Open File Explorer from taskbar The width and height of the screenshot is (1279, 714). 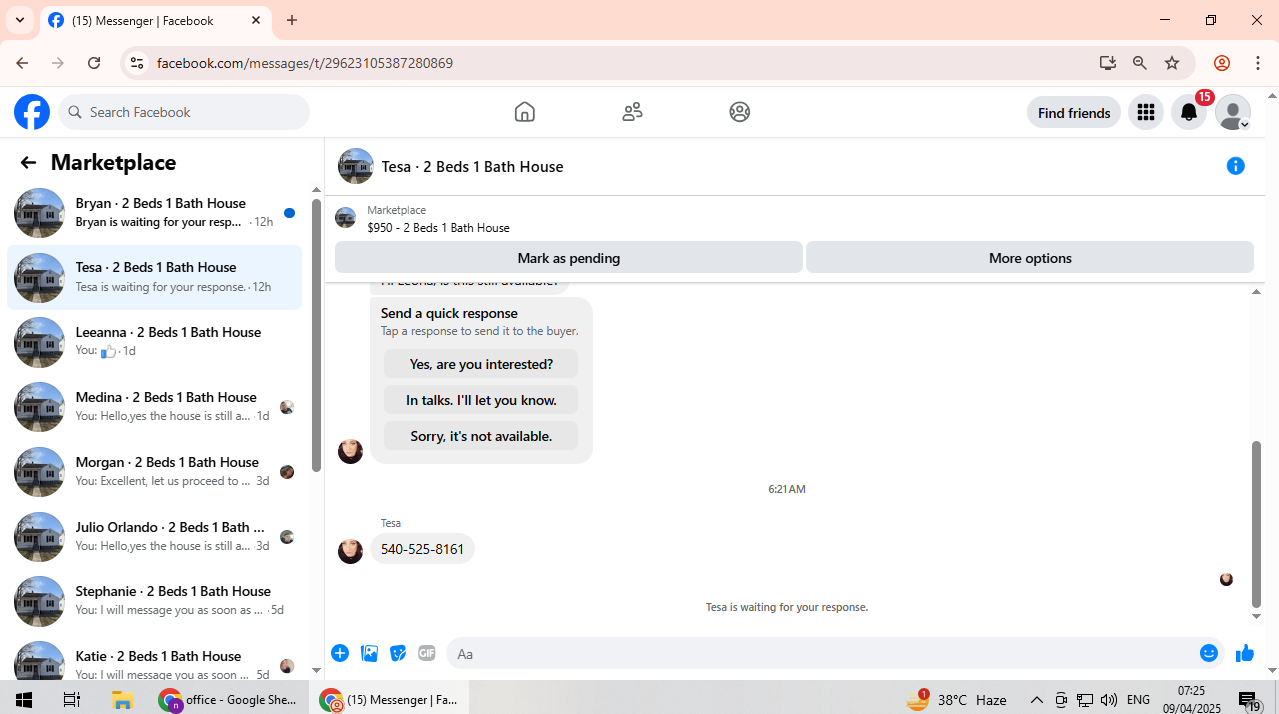122,700
